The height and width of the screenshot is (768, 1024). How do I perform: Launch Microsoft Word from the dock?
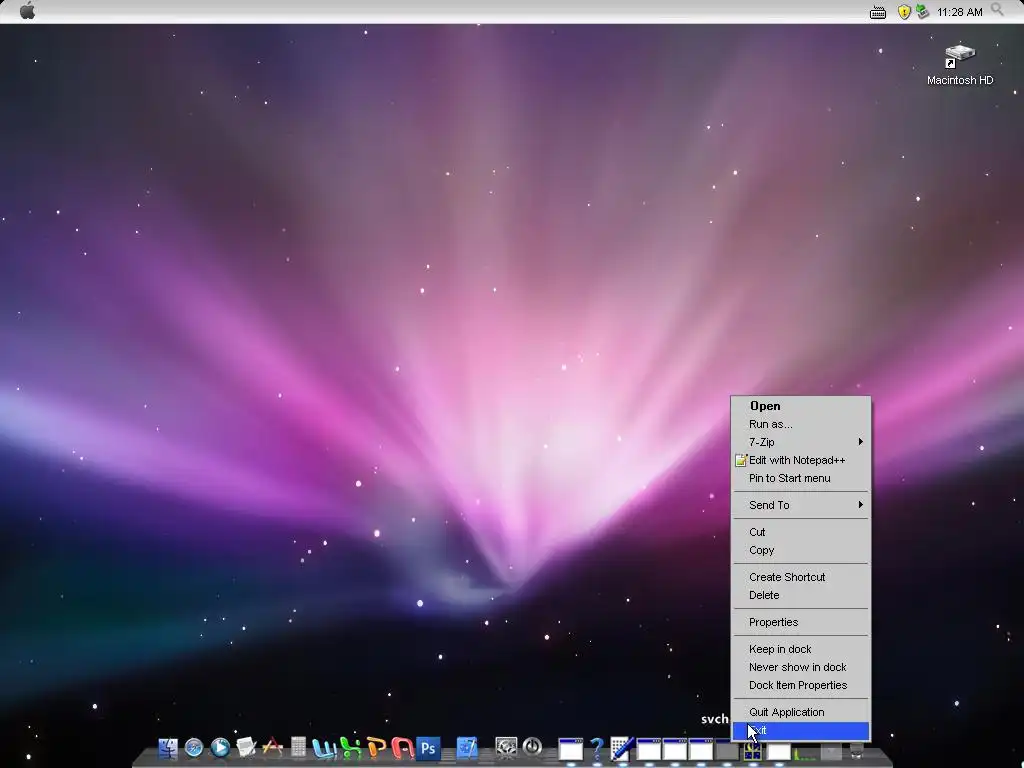[x=323, y=748]
